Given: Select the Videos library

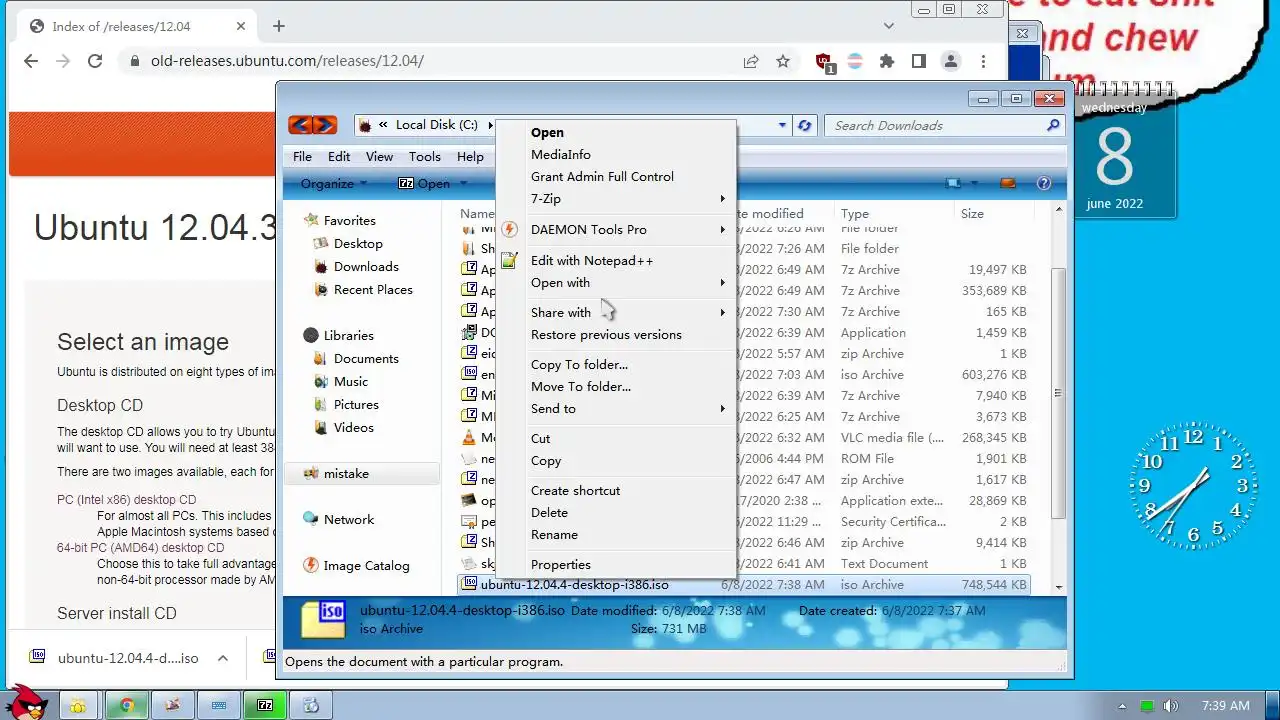Looking at the screenshot, I should click(x=353, y=427).
